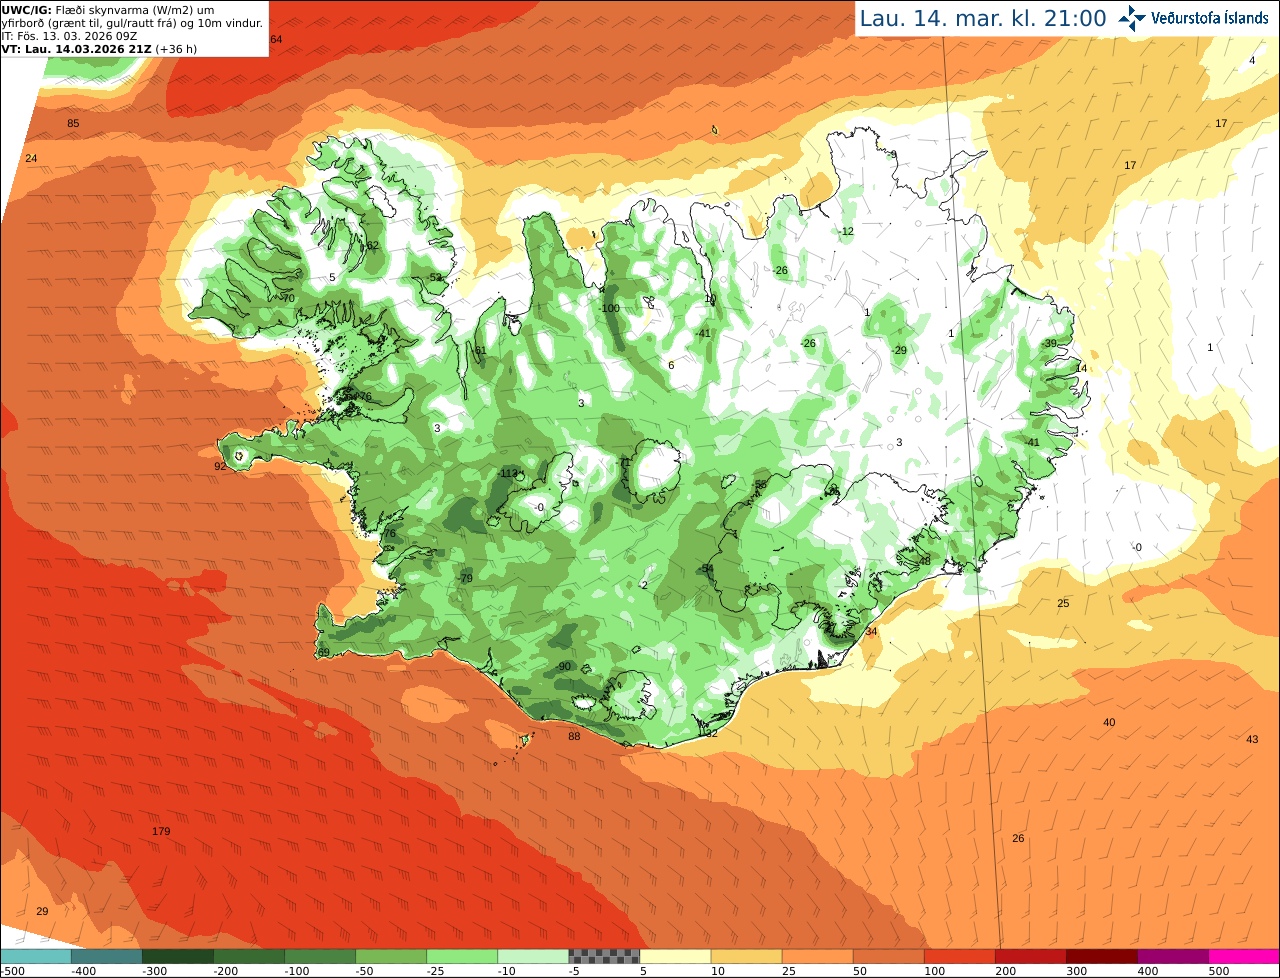Click the -79 value on the map
The width and height of the screenshot is (1280, 978).
pos(465,579)
